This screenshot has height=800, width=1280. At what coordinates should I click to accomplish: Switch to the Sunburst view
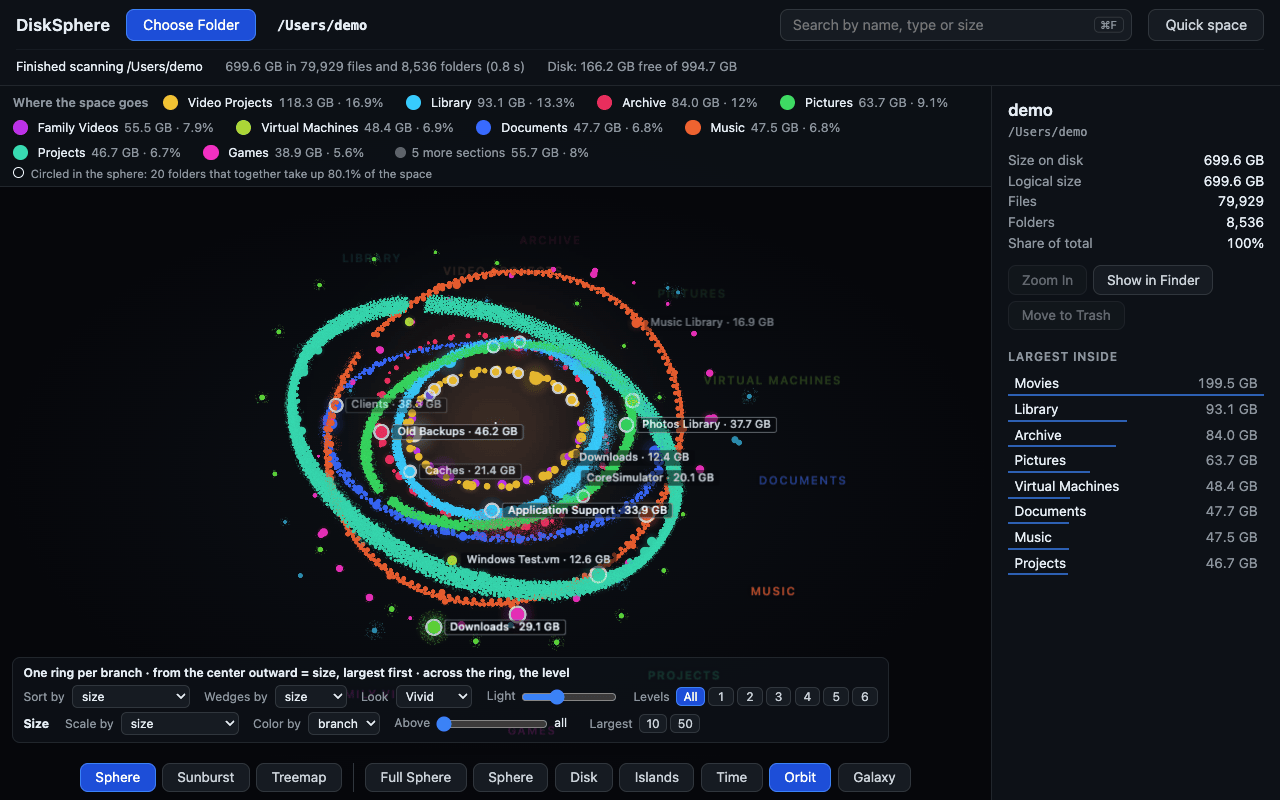click(206, 778)
